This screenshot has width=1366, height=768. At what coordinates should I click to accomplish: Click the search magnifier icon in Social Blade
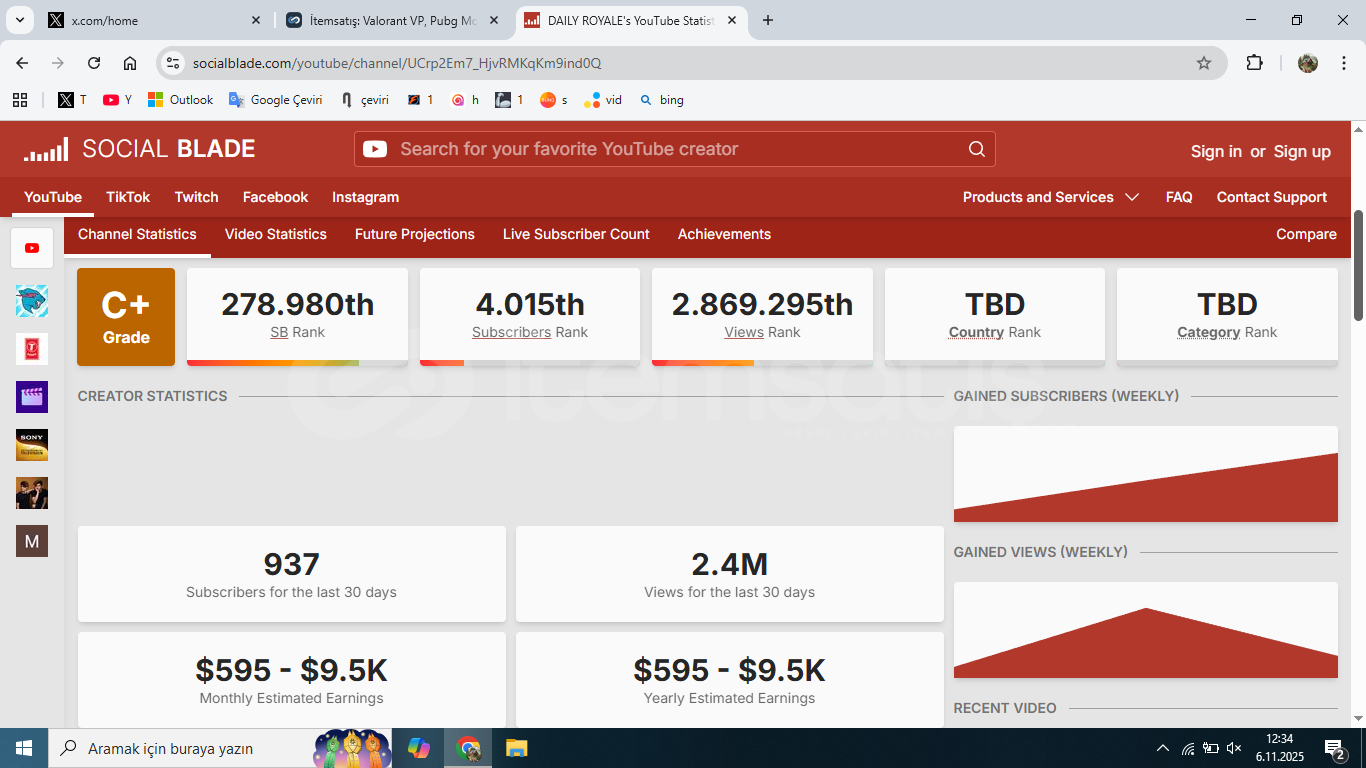[976, 149]
